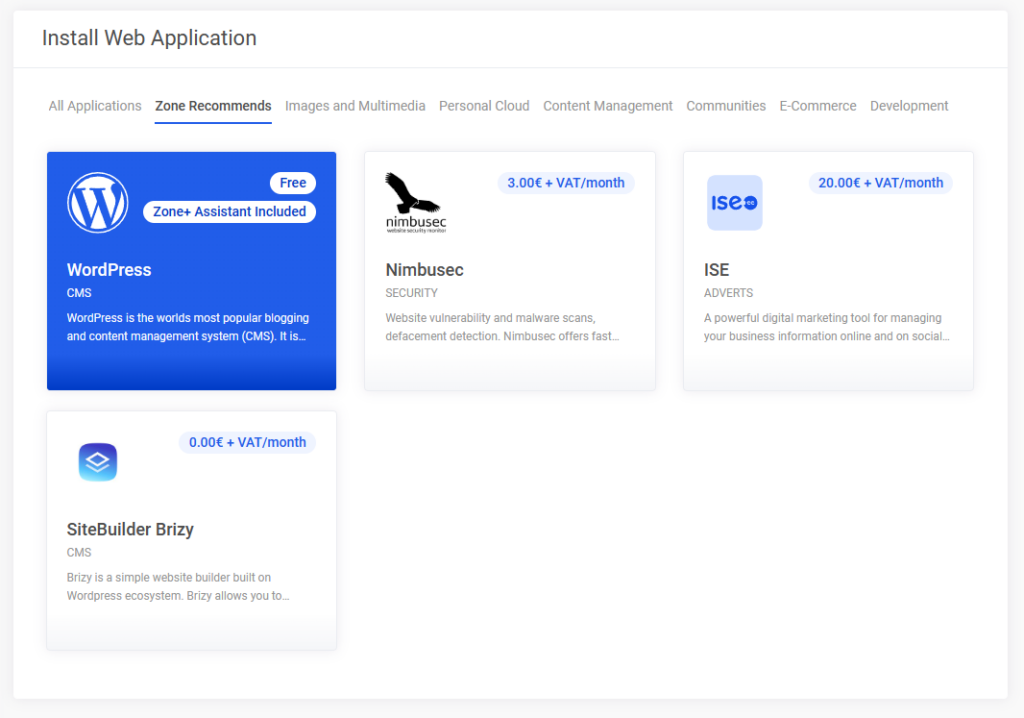Open the SiteBuilder Brizy card

pos(191,560)
